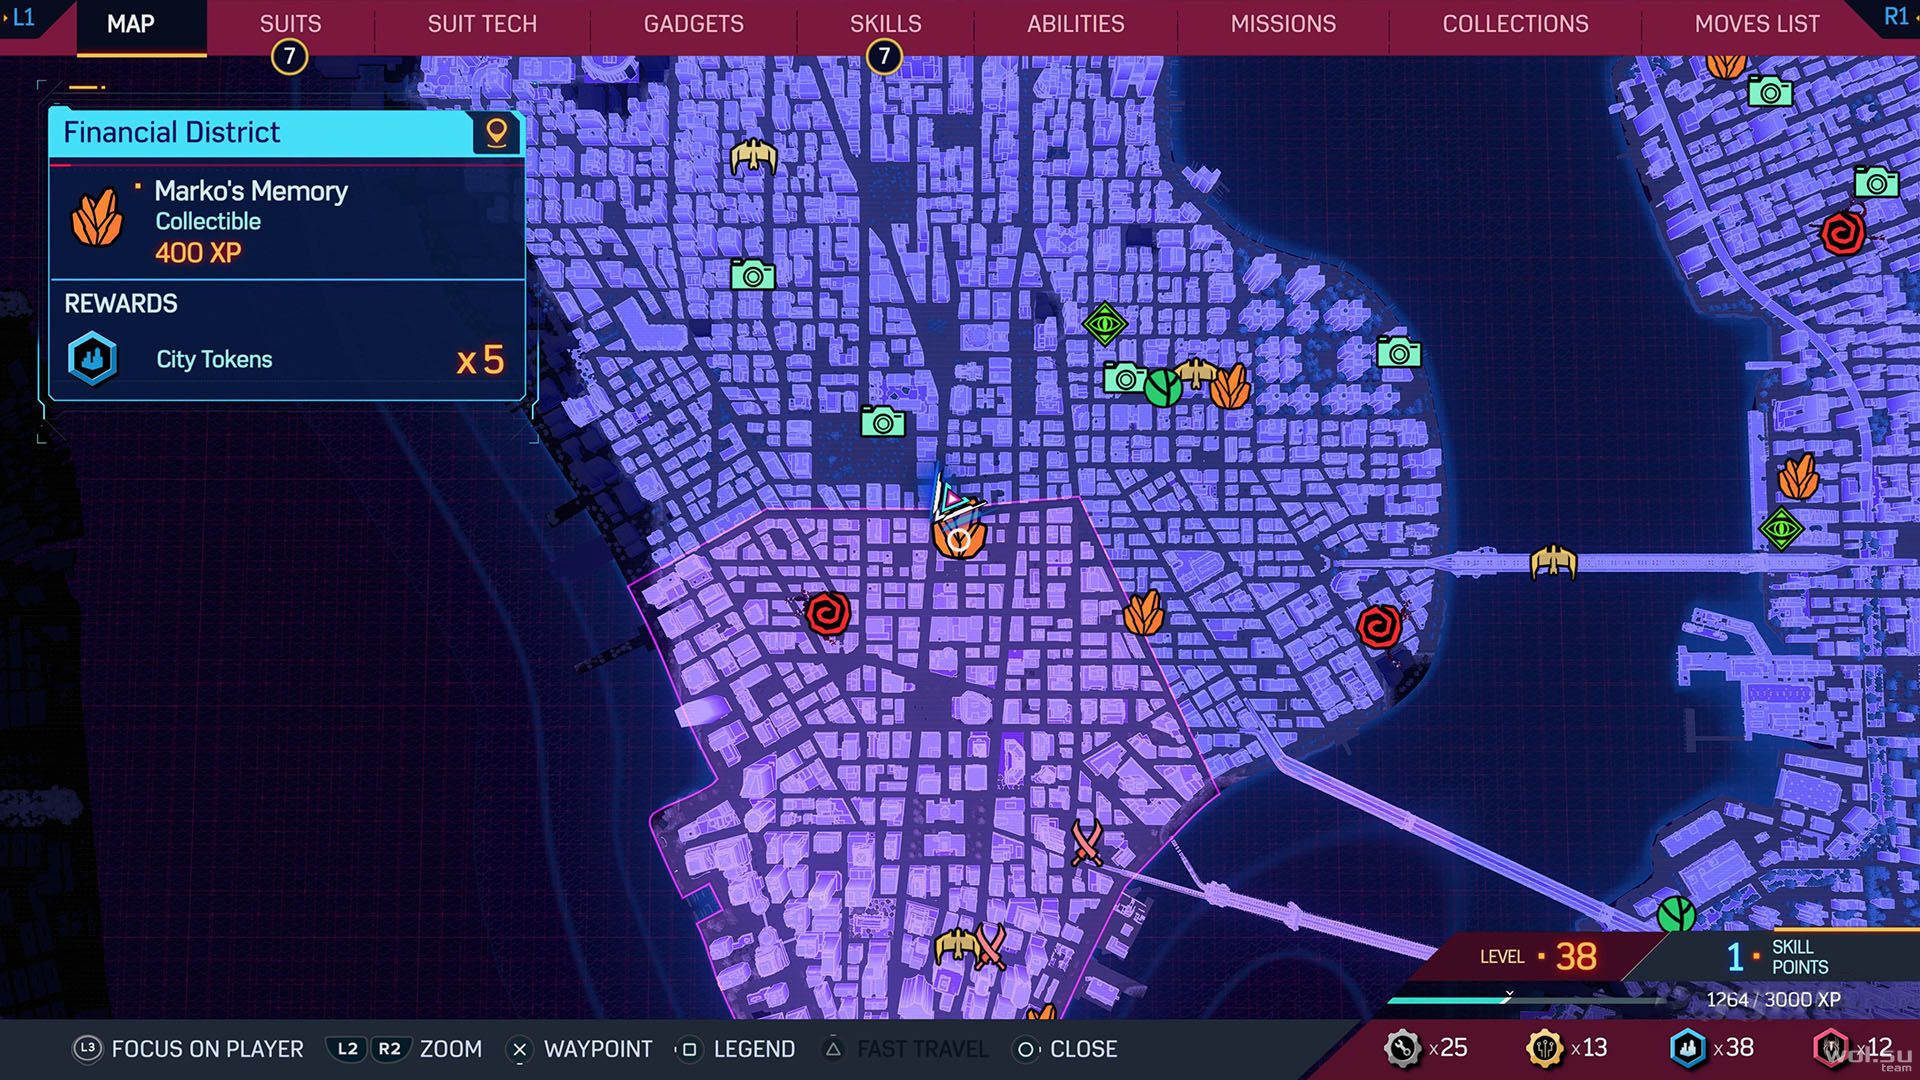The height and width of the screenshot is (1080, 1920).
Task: Click the WAYPOINT prompt
Action: click(580, 1049)
